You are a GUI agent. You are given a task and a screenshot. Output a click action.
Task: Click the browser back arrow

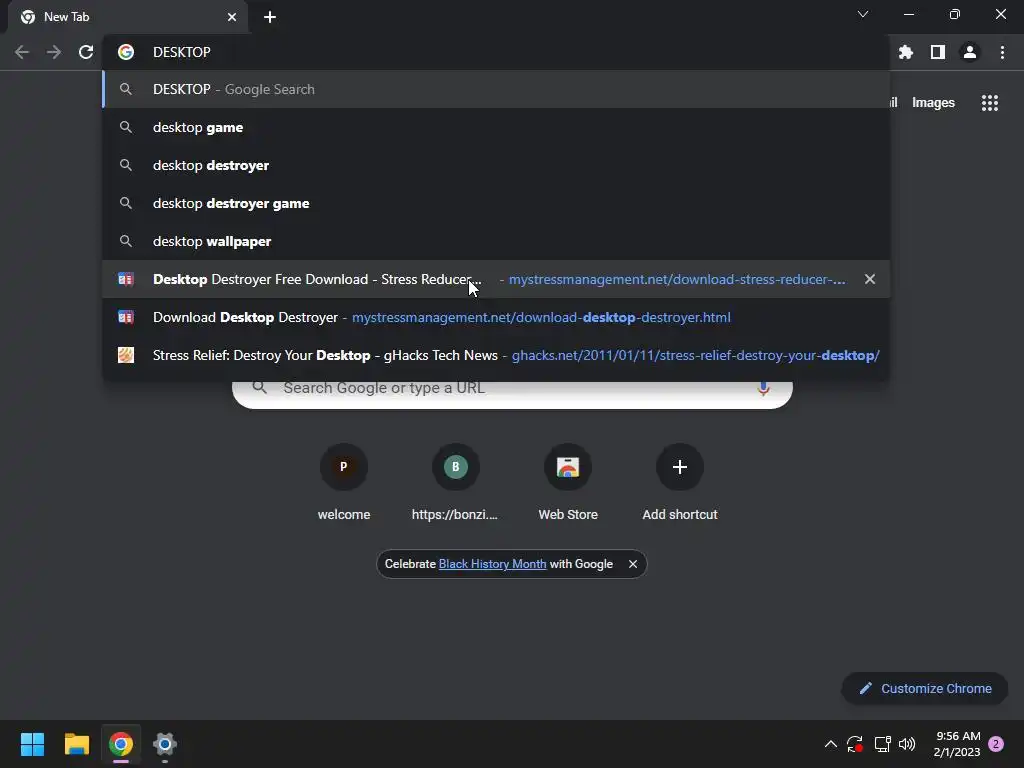click(x=22, y=52)
